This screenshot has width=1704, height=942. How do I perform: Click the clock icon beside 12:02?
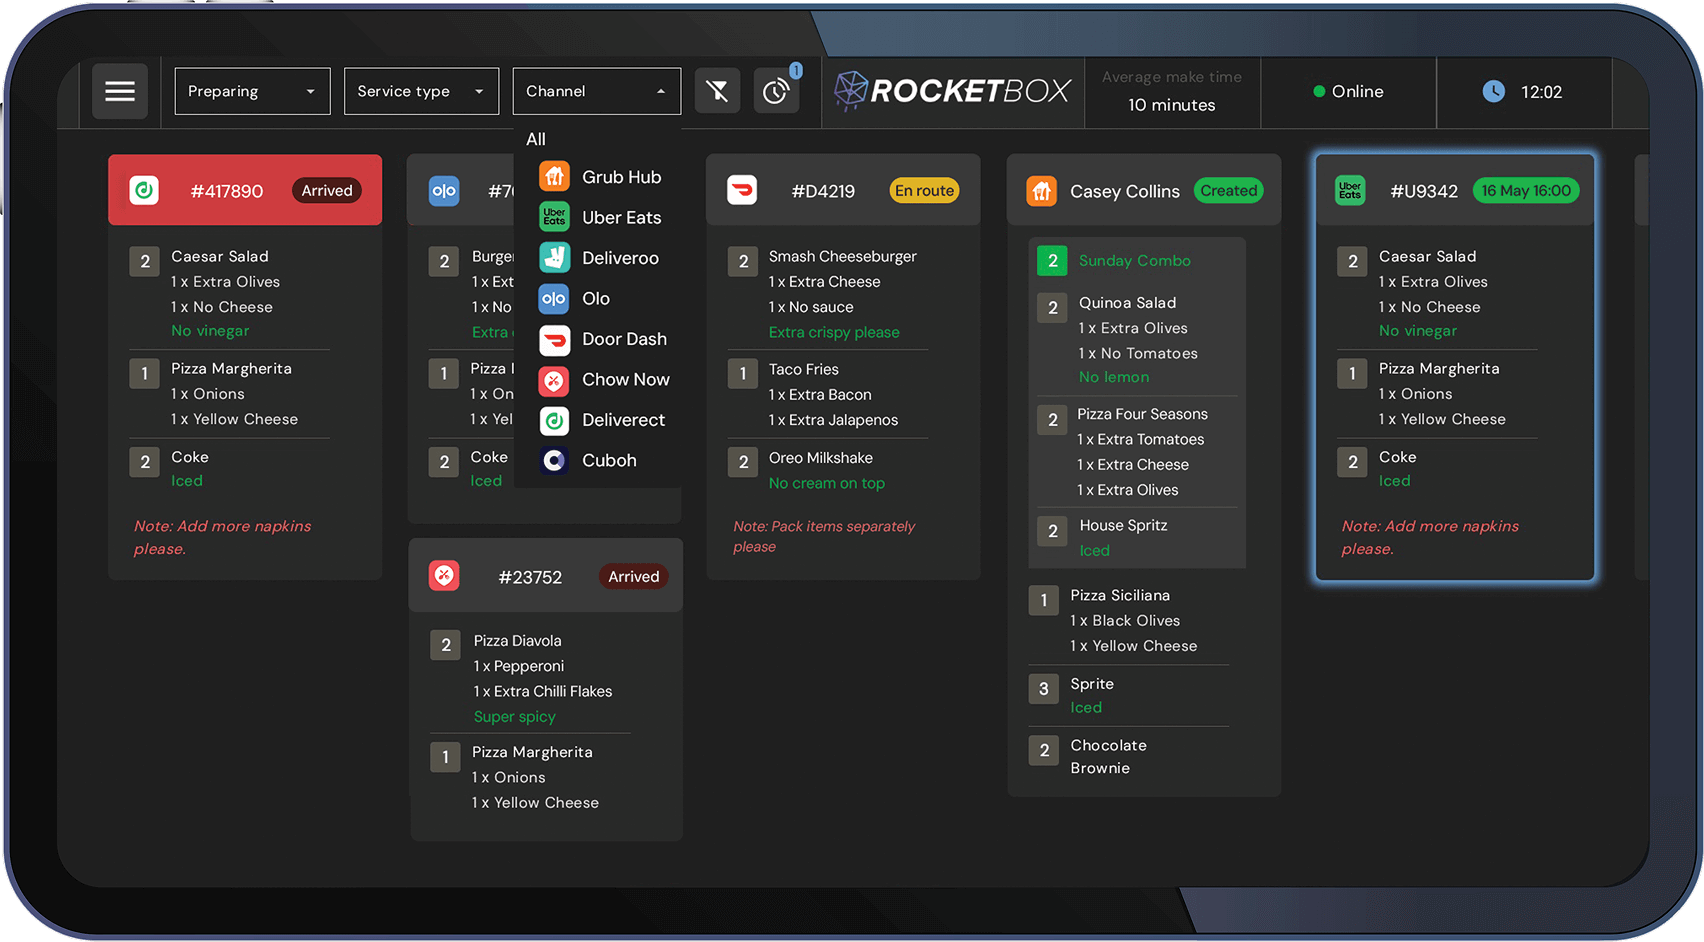[x=1493, y=91]
